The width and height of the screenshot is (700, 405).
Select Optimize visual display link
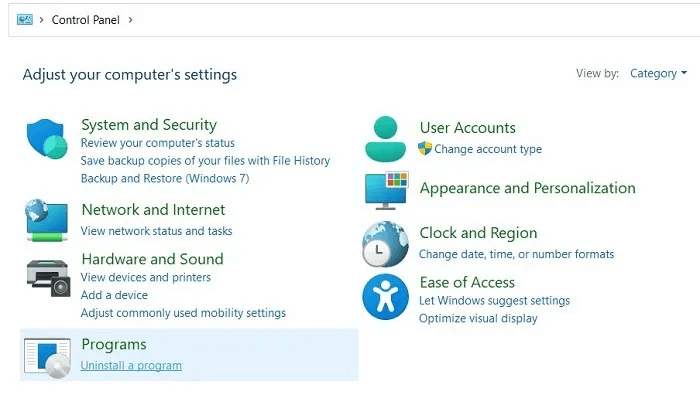pos(478,318)
